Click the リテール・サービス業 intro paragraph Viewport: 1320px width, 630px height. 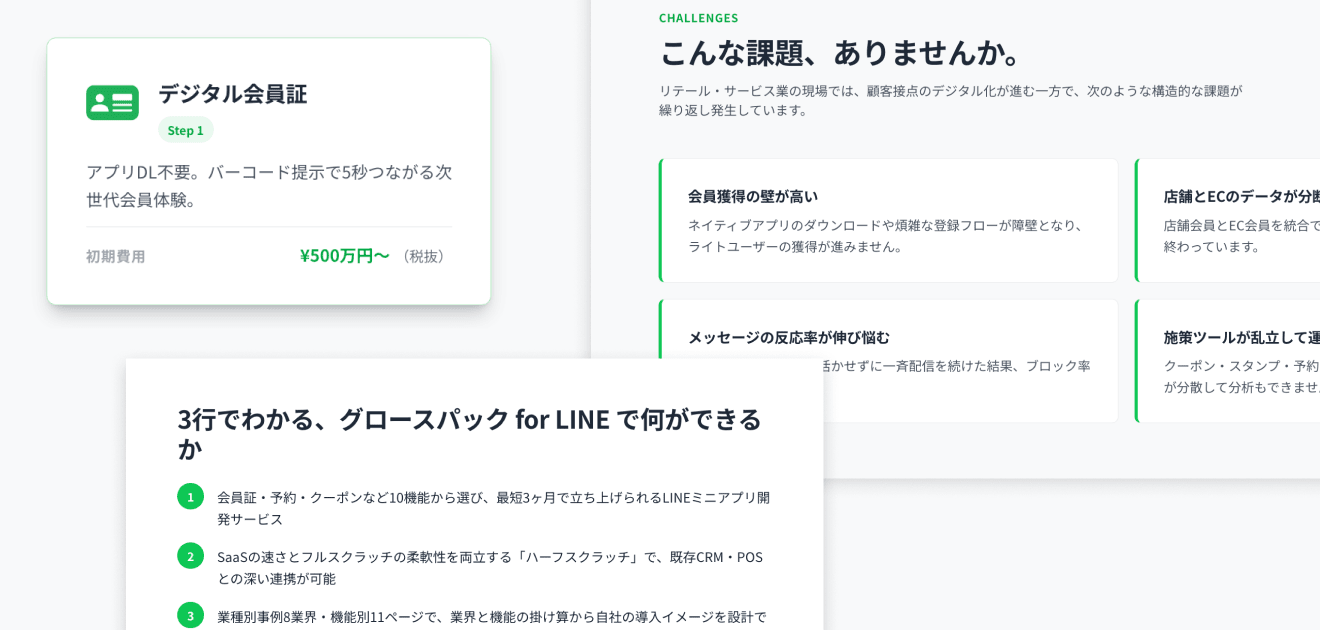pyautogui.click(x=951, y=100)
